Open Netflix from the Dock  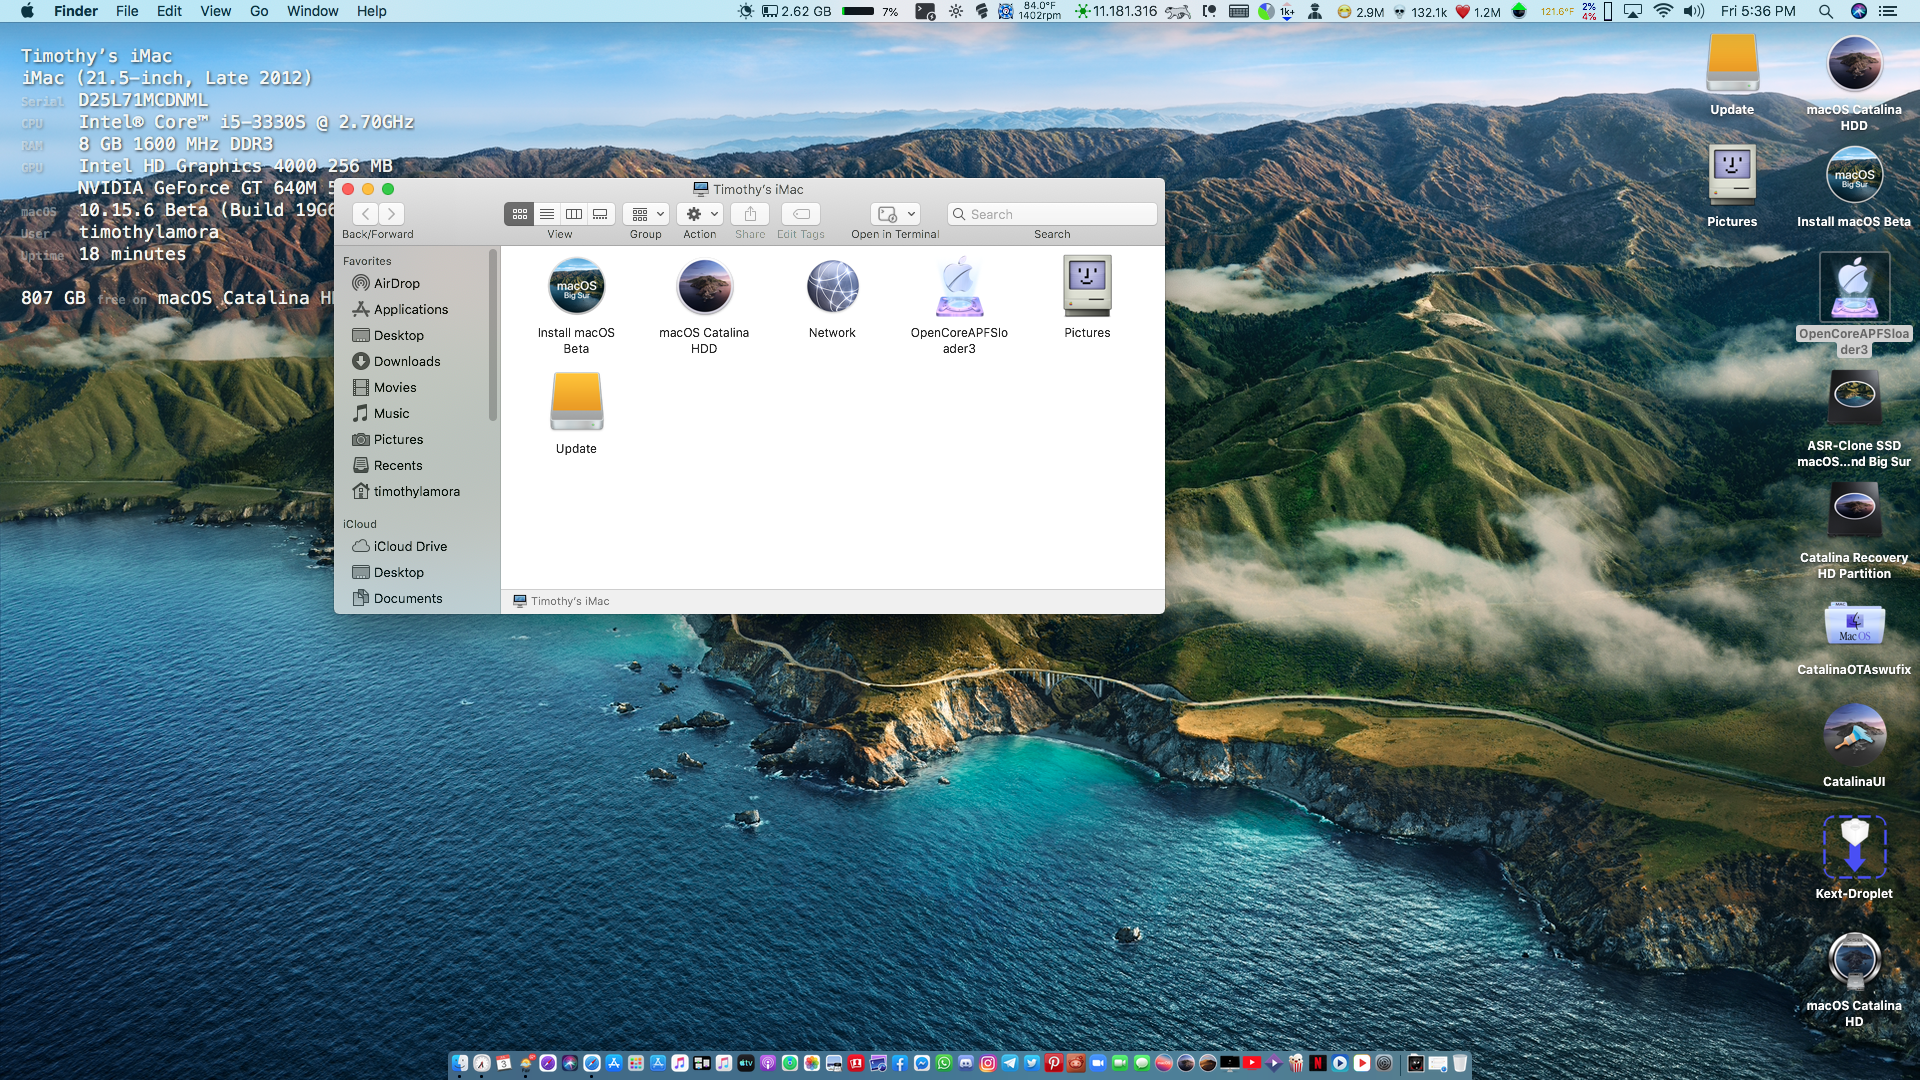[1318, 1063]
